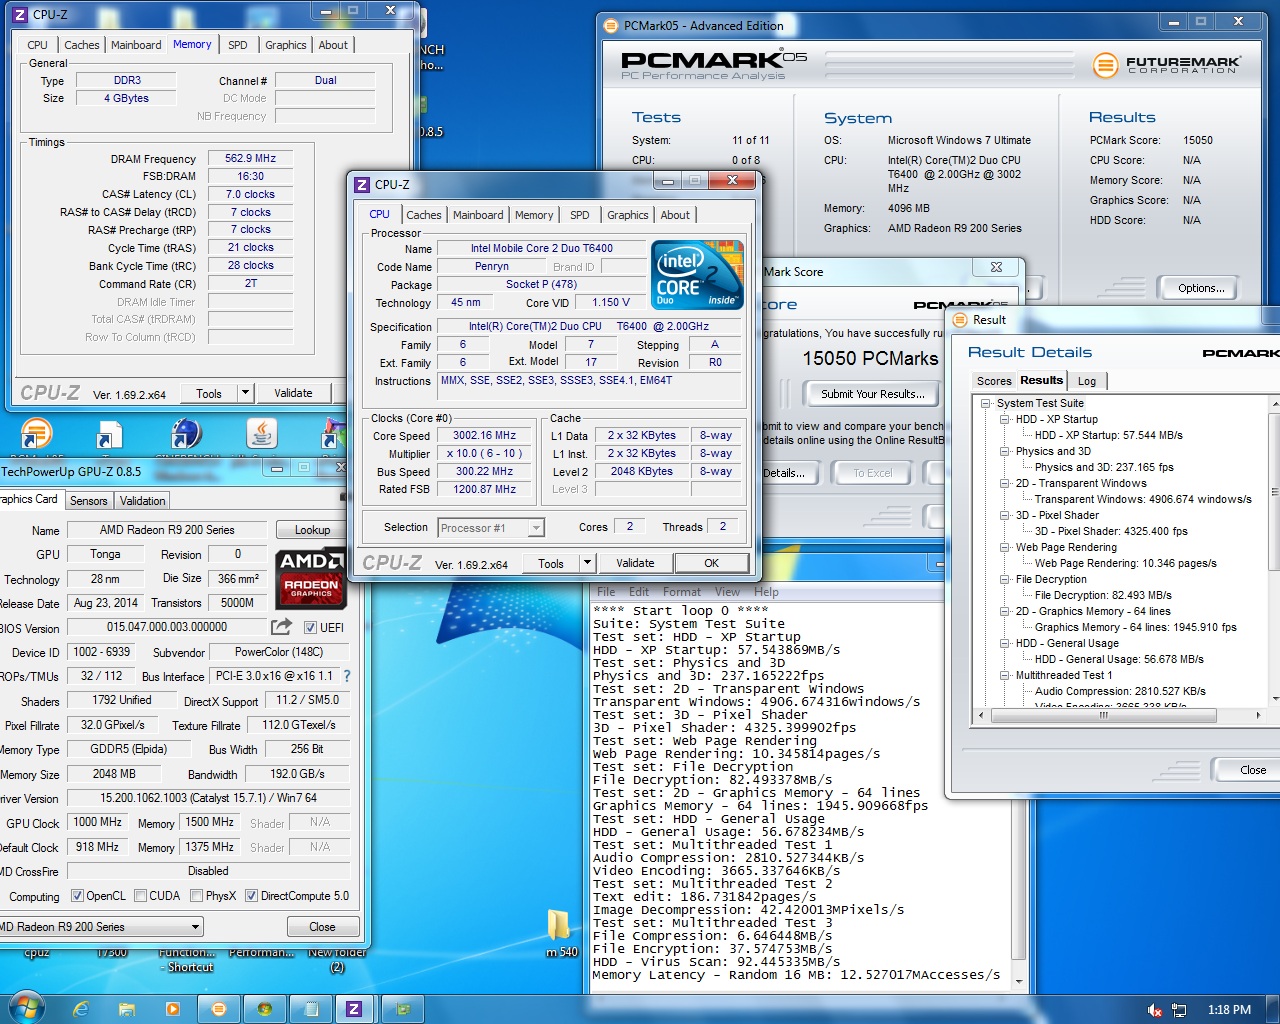Screen dimensions: 1280x1024
Task: Collapse the Physics and 3D node
Action: coord(1004,451)
